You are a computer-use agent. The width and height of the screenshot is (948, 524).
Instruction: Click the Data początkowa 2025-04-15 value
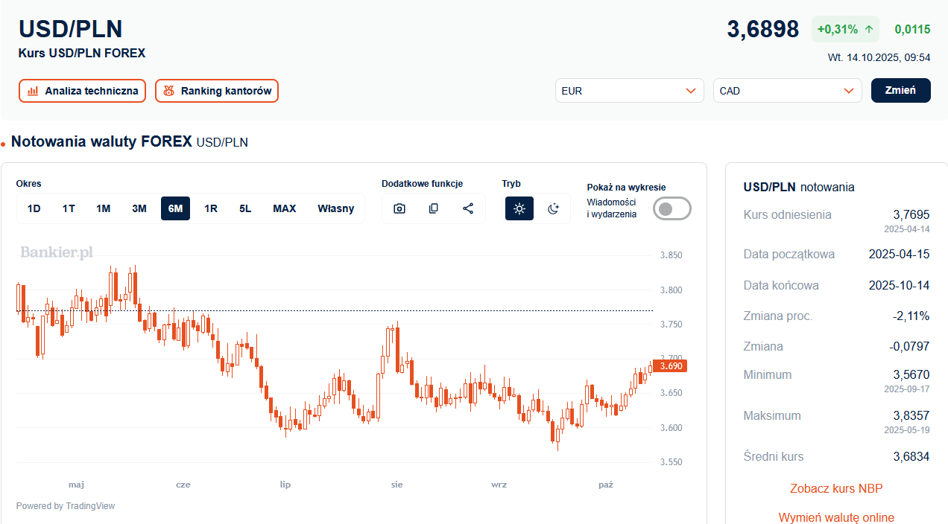(x=899, y=254)
